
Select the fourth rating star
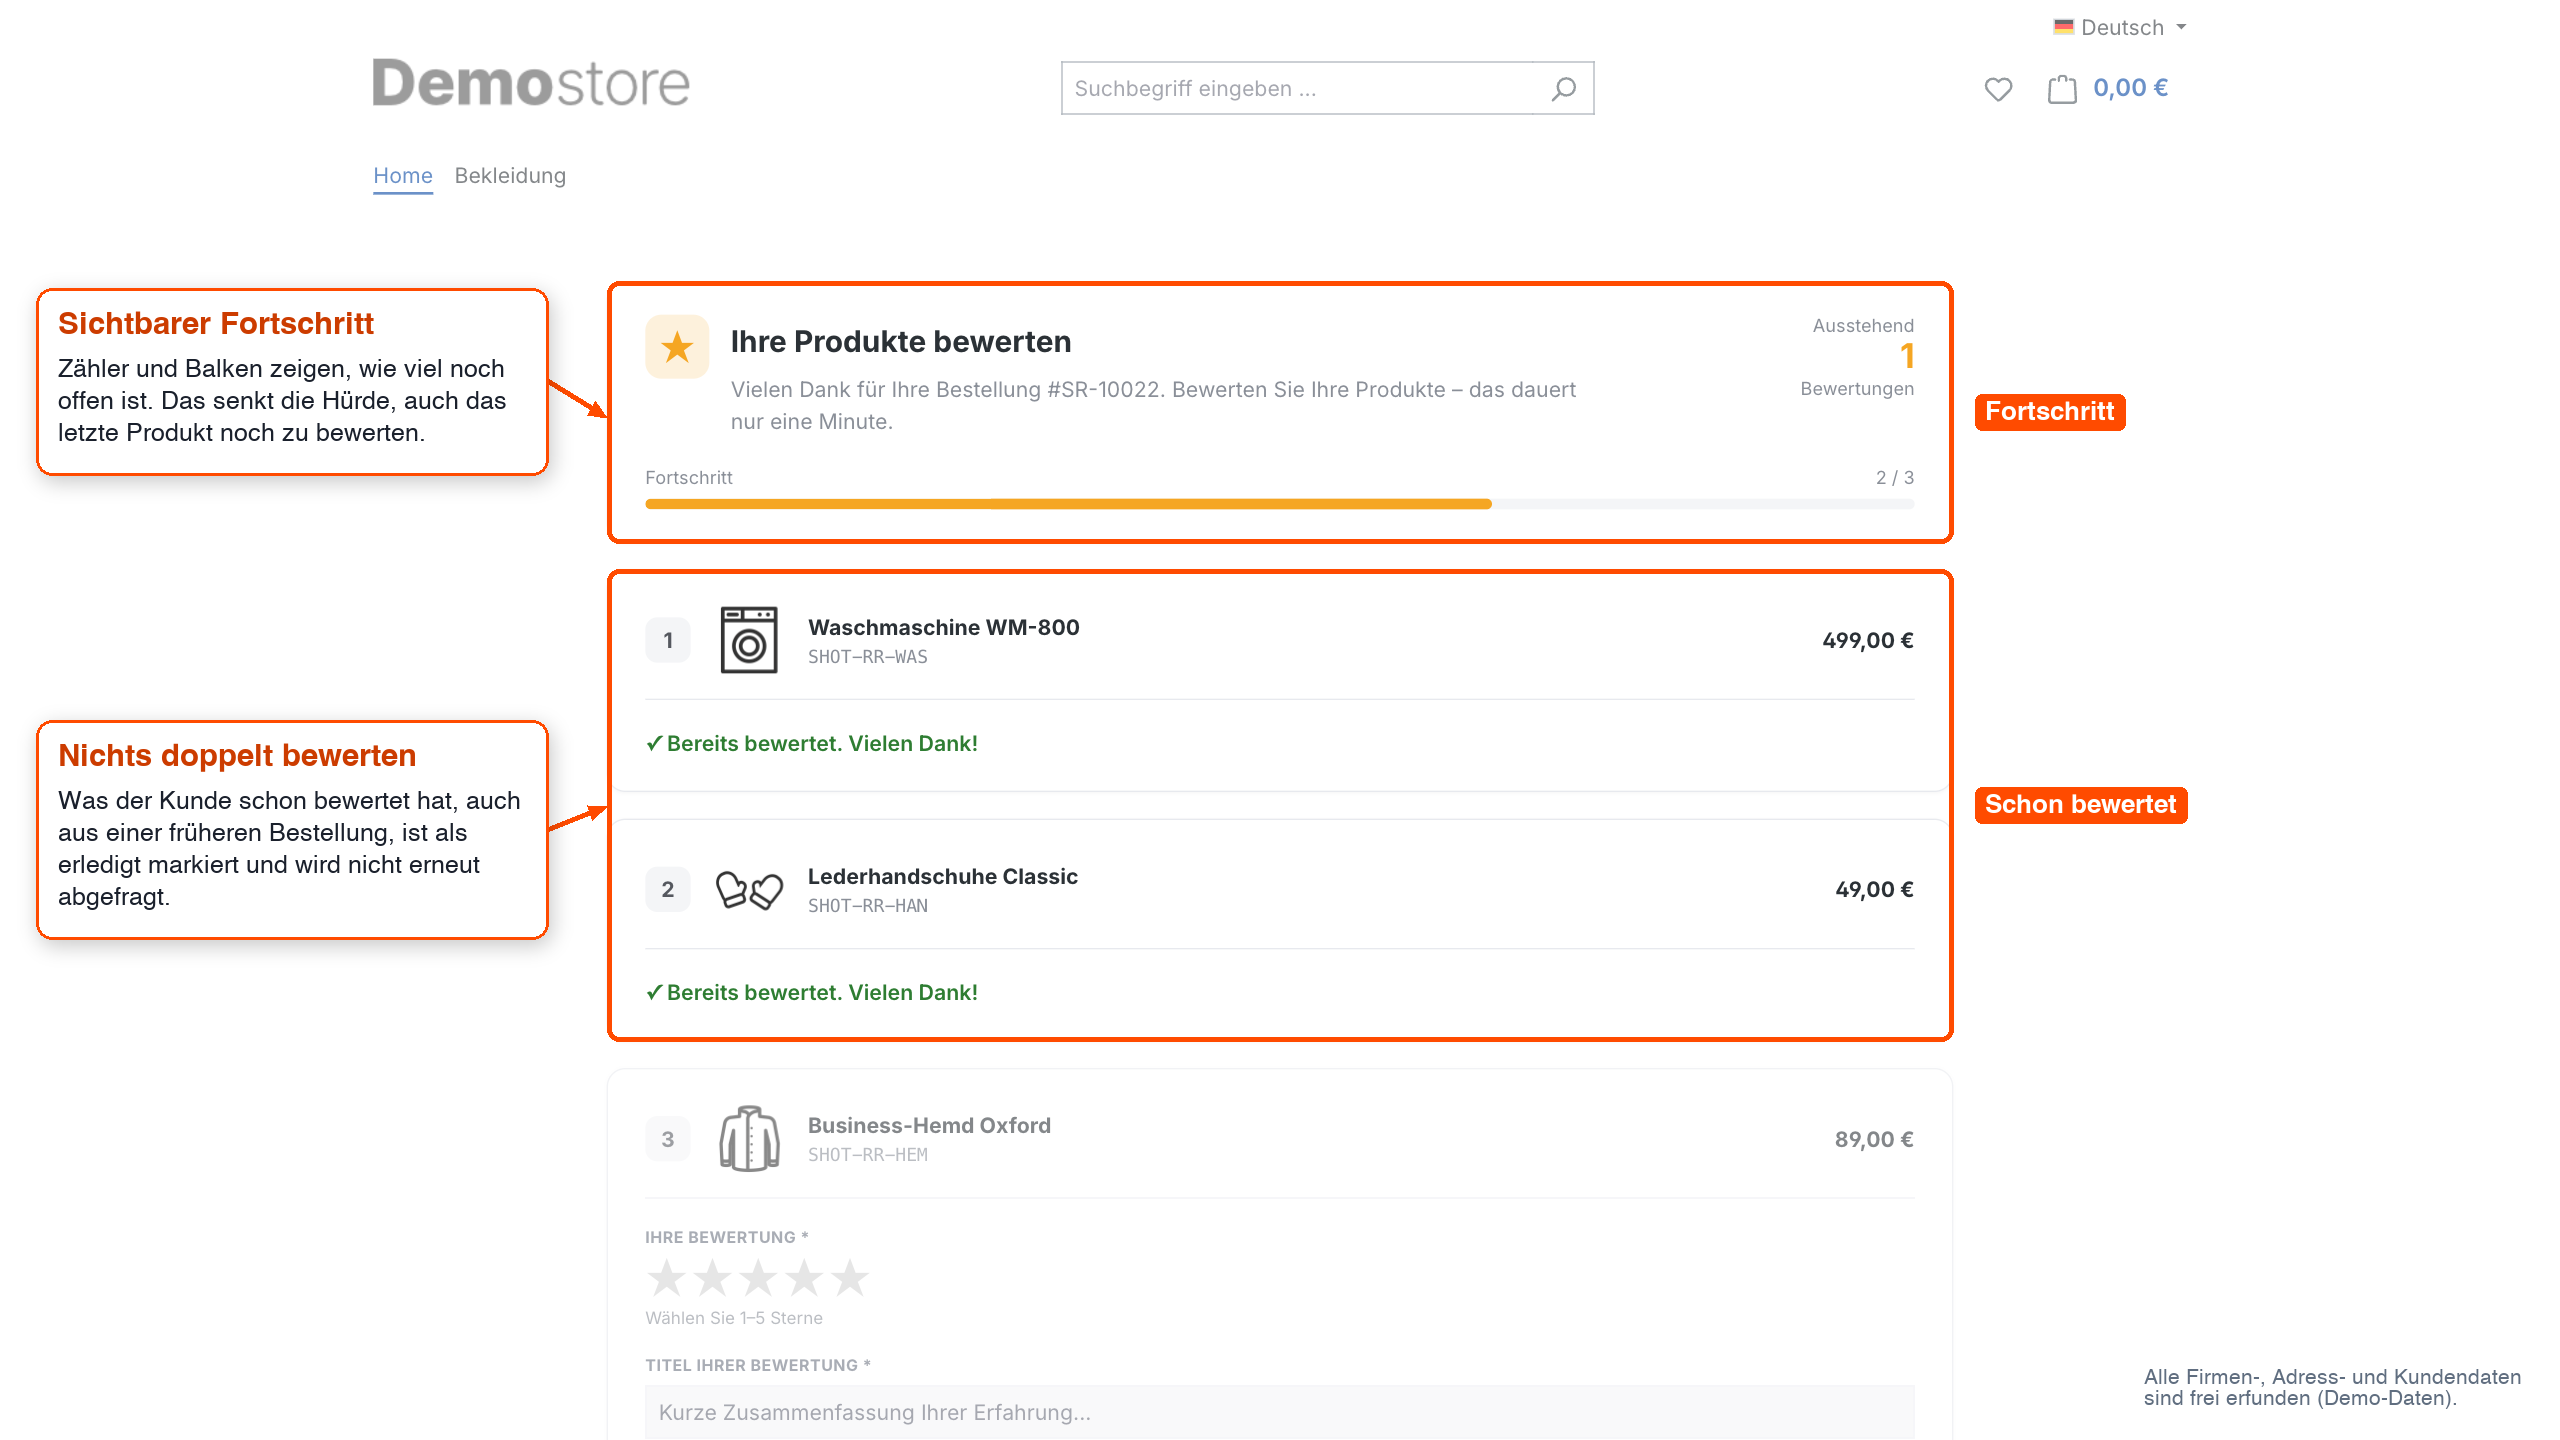tap(805, 1277)
